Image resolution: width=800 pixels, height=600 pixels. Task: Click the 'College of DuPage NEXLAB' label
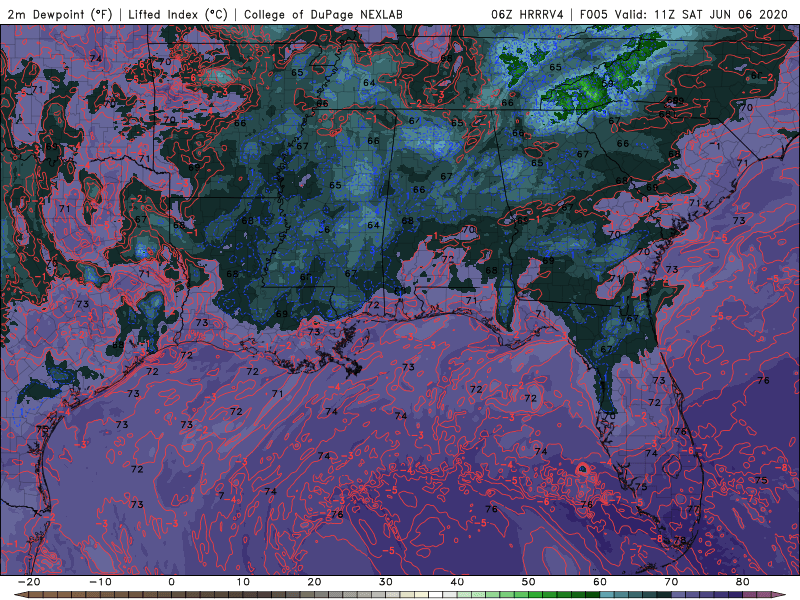[323, 14]
